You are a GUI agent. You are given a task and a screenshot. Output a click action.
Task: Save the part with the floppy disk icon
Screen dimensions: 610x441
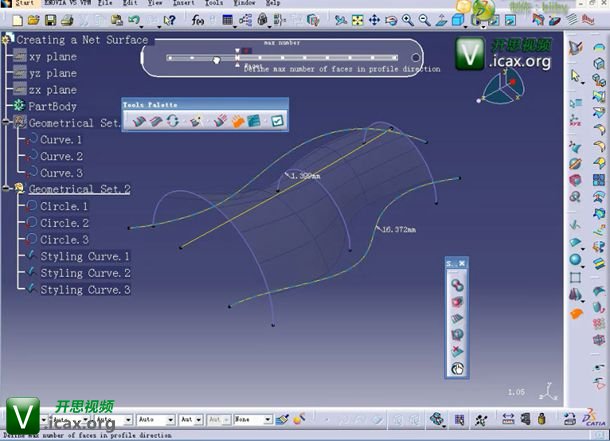tap(50, 20)
